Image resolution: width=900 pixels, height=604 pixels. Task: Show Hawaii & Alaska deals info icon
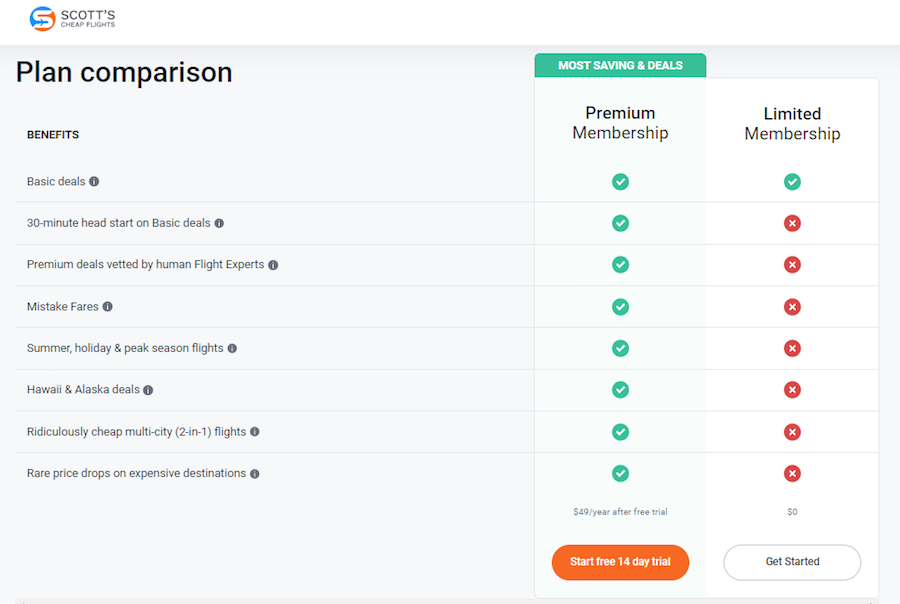(x=148, y=390)
